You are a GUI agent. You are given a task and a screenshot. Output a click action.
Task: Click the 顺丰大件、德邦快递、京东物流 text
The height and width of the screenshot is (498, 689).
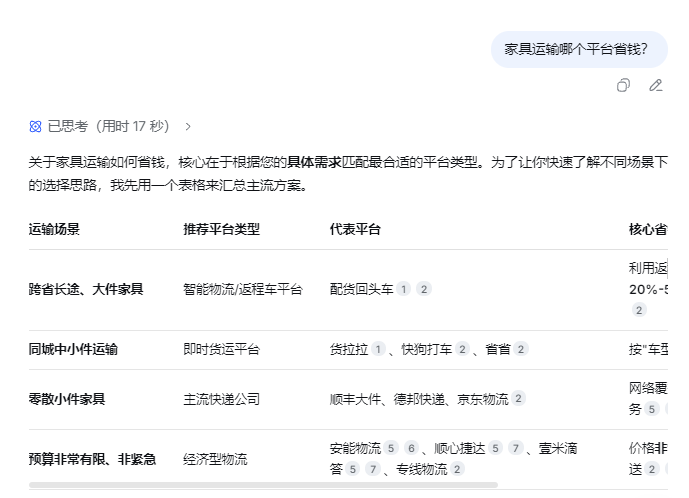(x=419, y=399)
